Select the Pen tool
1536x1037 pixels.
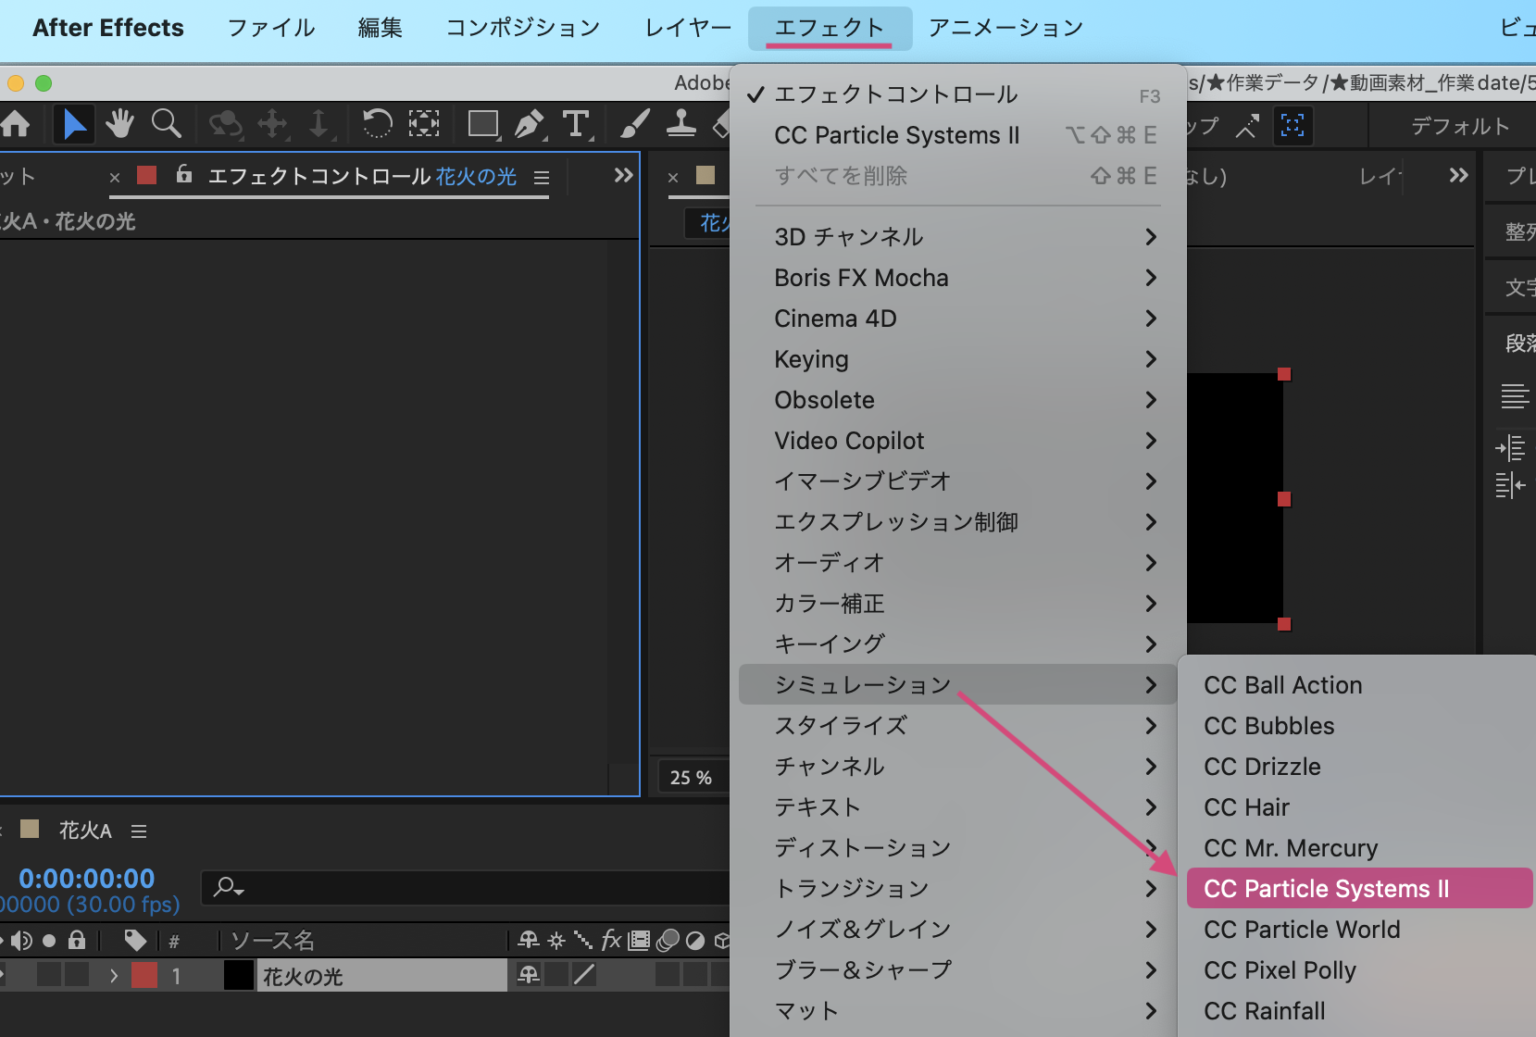(530, 124)
